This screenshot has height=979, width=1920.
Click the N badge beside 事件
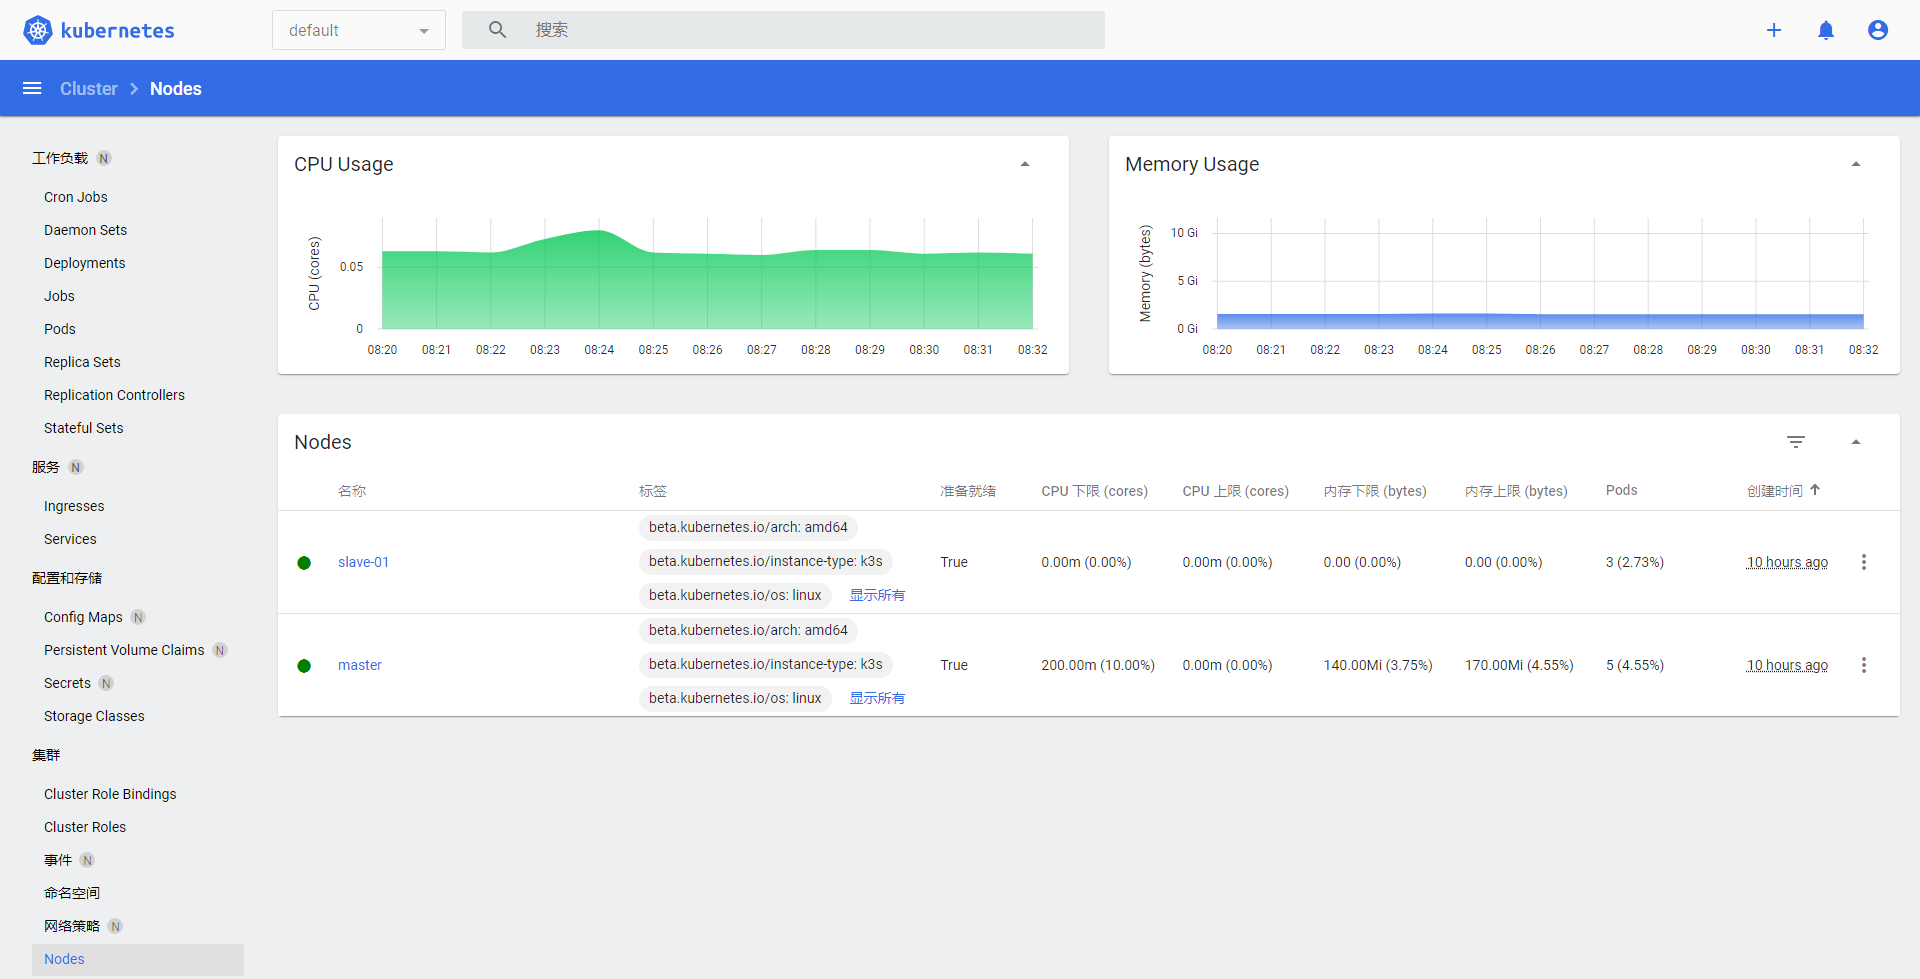87,860
